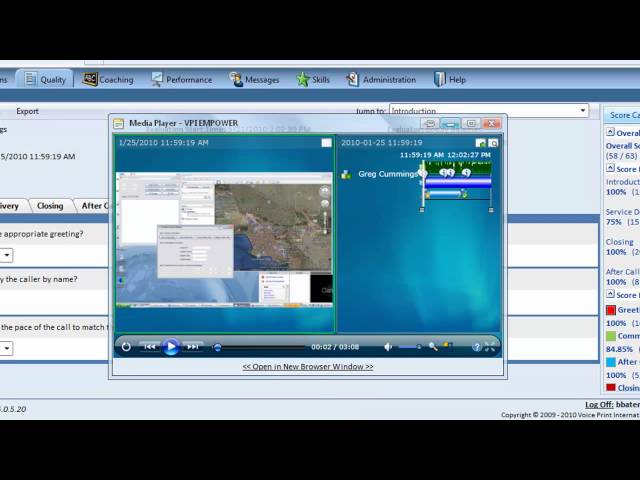Click the white square button on screen recording pane

coord(326,142)
